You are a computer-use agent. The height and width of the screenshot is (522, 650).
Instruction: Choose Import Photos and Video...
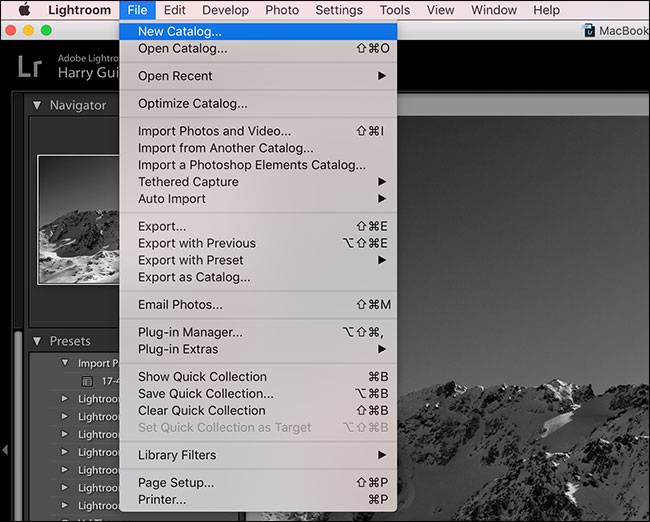[214, 131]
